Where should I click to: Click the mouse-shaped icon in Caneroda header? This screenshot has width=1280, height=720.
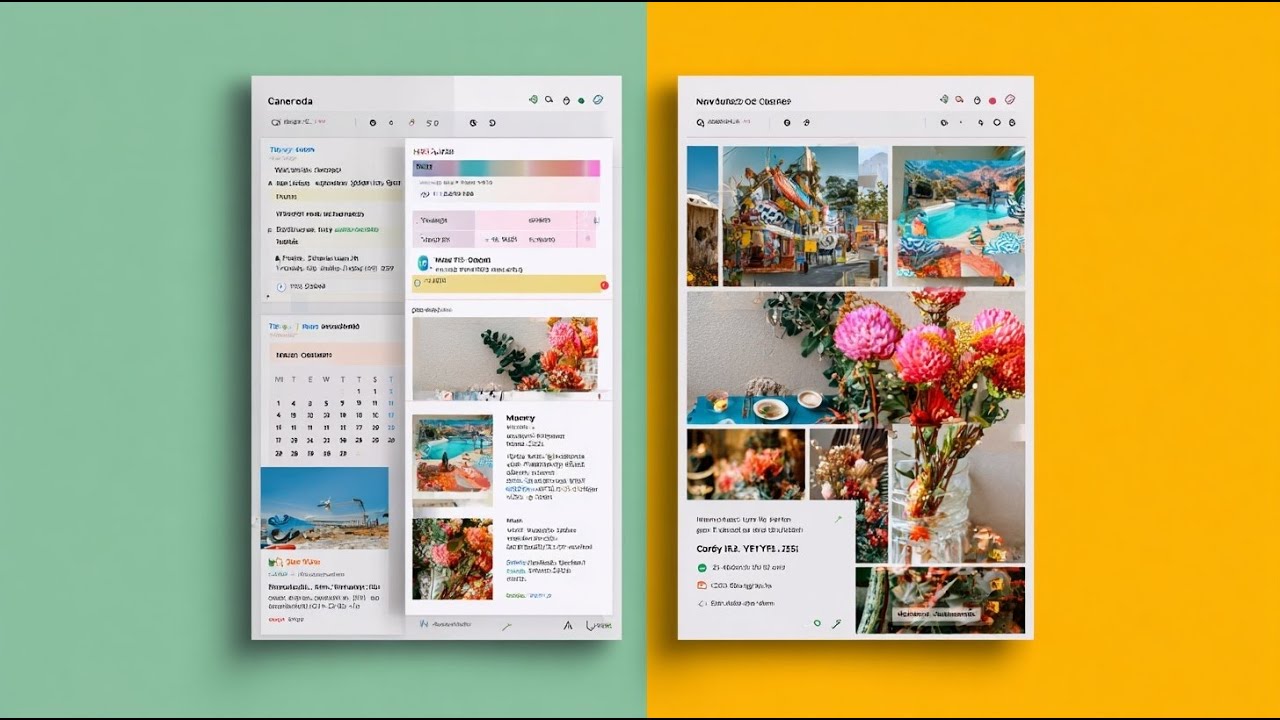(566, 100)
